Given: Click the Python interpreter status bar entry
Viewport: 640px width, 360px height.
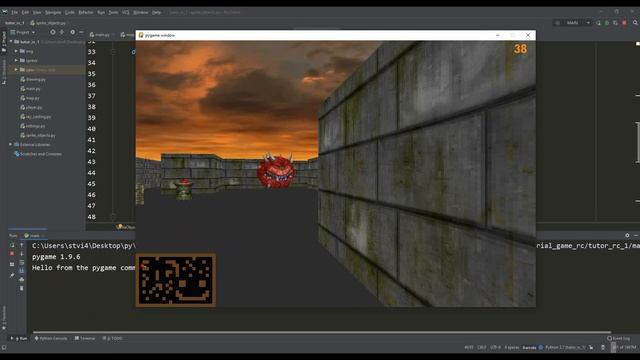Looking at the screenshot, I should tap(565, 347).
